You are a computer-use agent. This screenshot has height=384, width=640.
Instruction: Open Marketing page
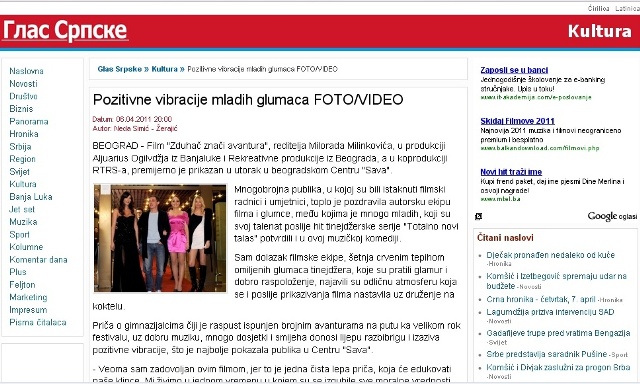coord(28,297)
